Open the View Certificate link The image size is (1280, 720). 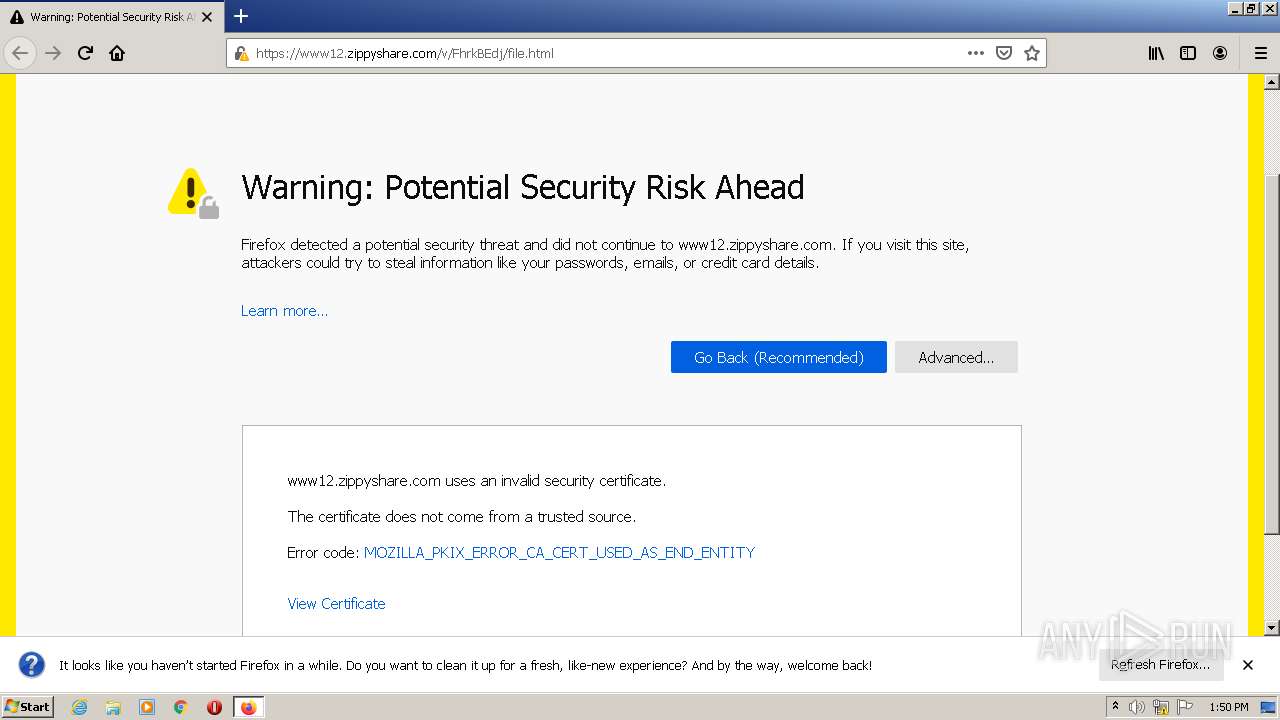pyautogui.click(x=336, y=604)
